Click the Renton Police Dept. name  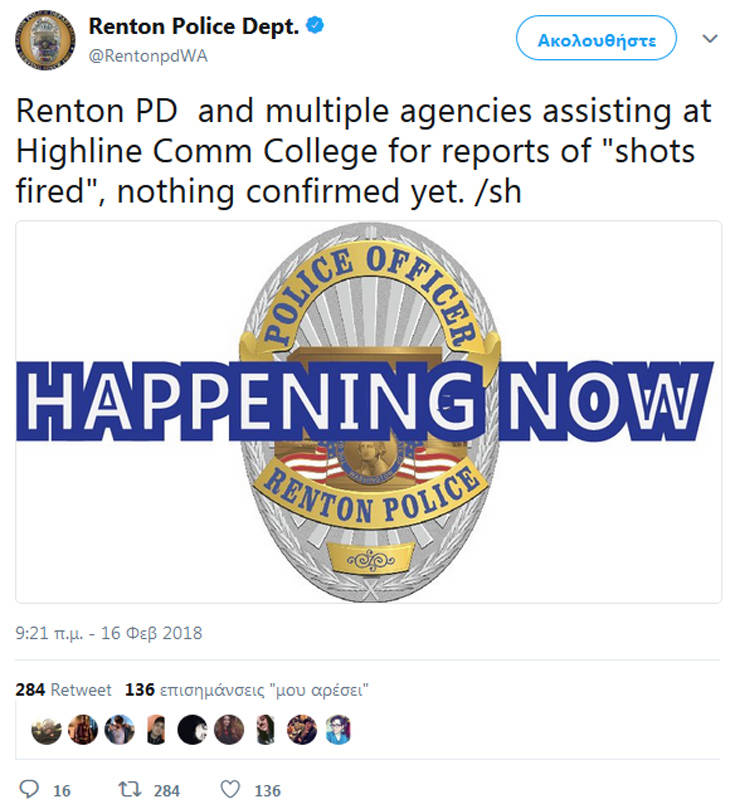193,27
